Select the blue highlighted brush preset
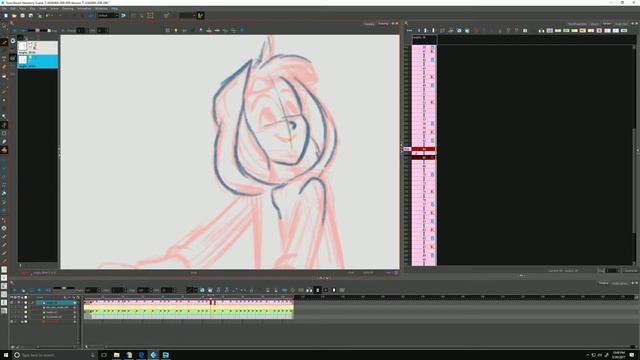640x360 pixels. click(38, 62)
